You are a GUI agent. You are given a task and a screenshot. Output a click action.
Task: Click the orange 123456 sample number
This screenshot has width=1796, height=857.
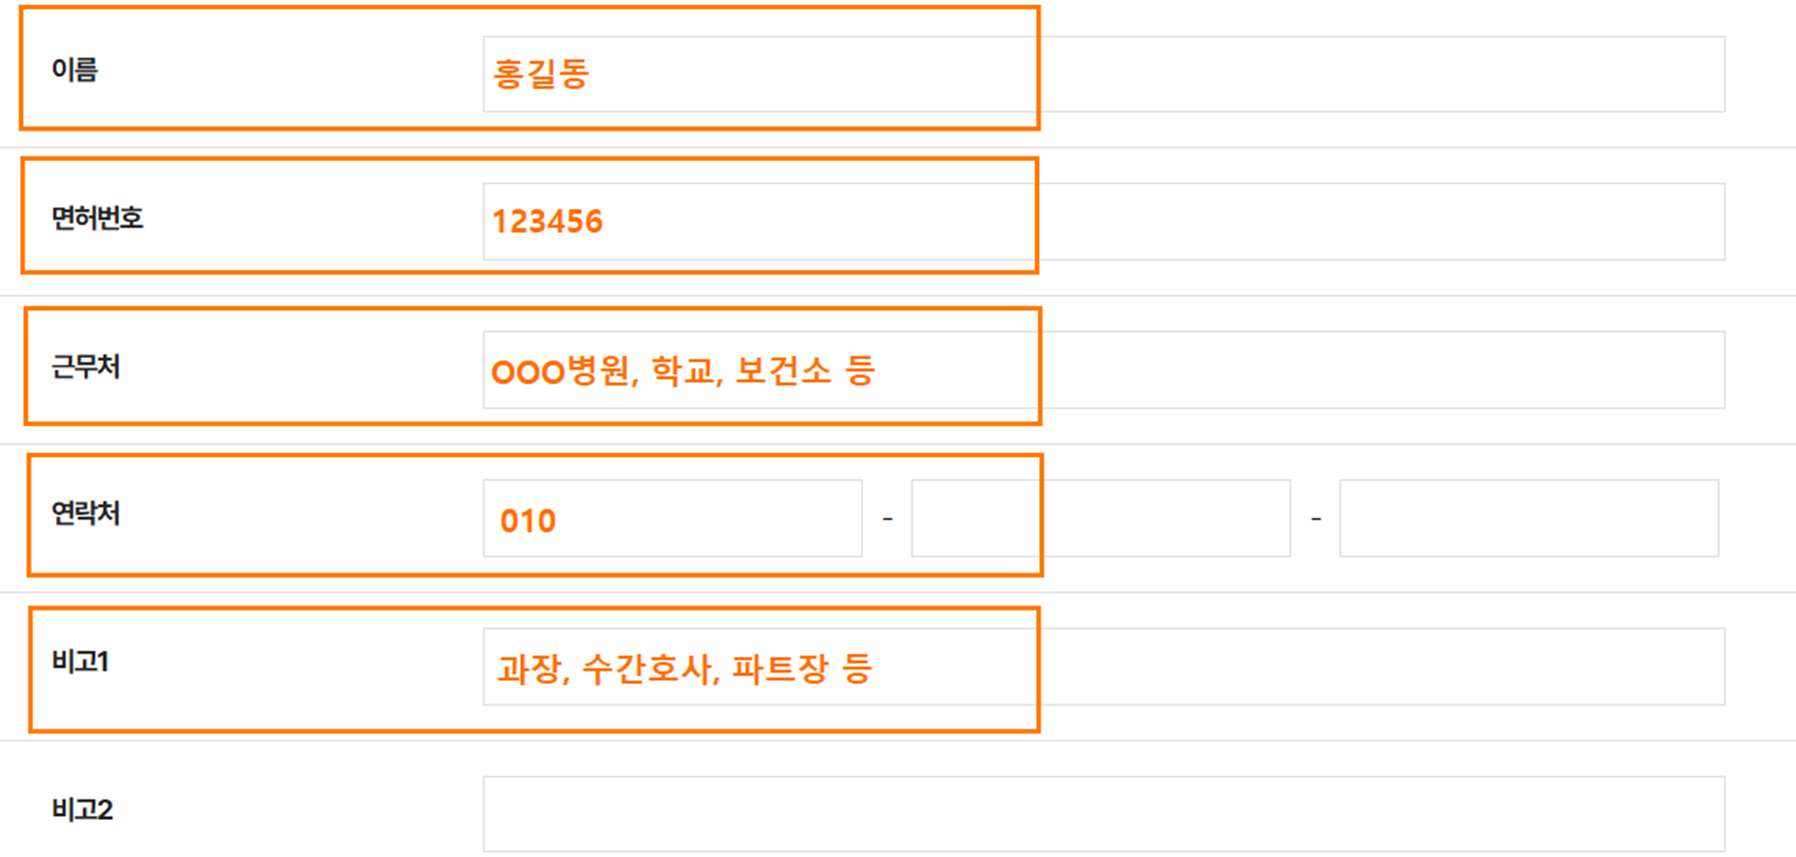tap(548, 222)
